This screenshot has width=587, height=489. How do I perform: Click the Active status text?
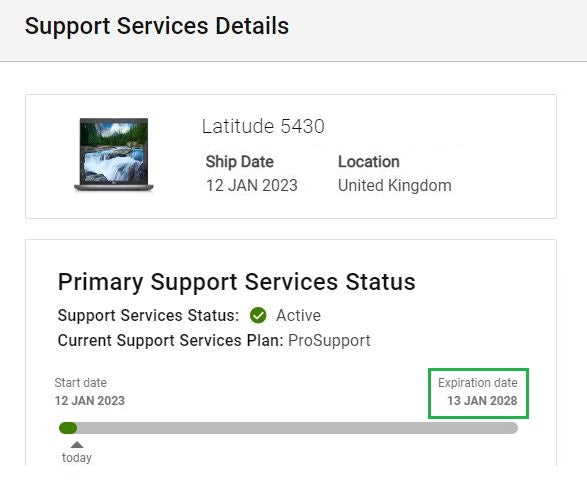point(298,315)
